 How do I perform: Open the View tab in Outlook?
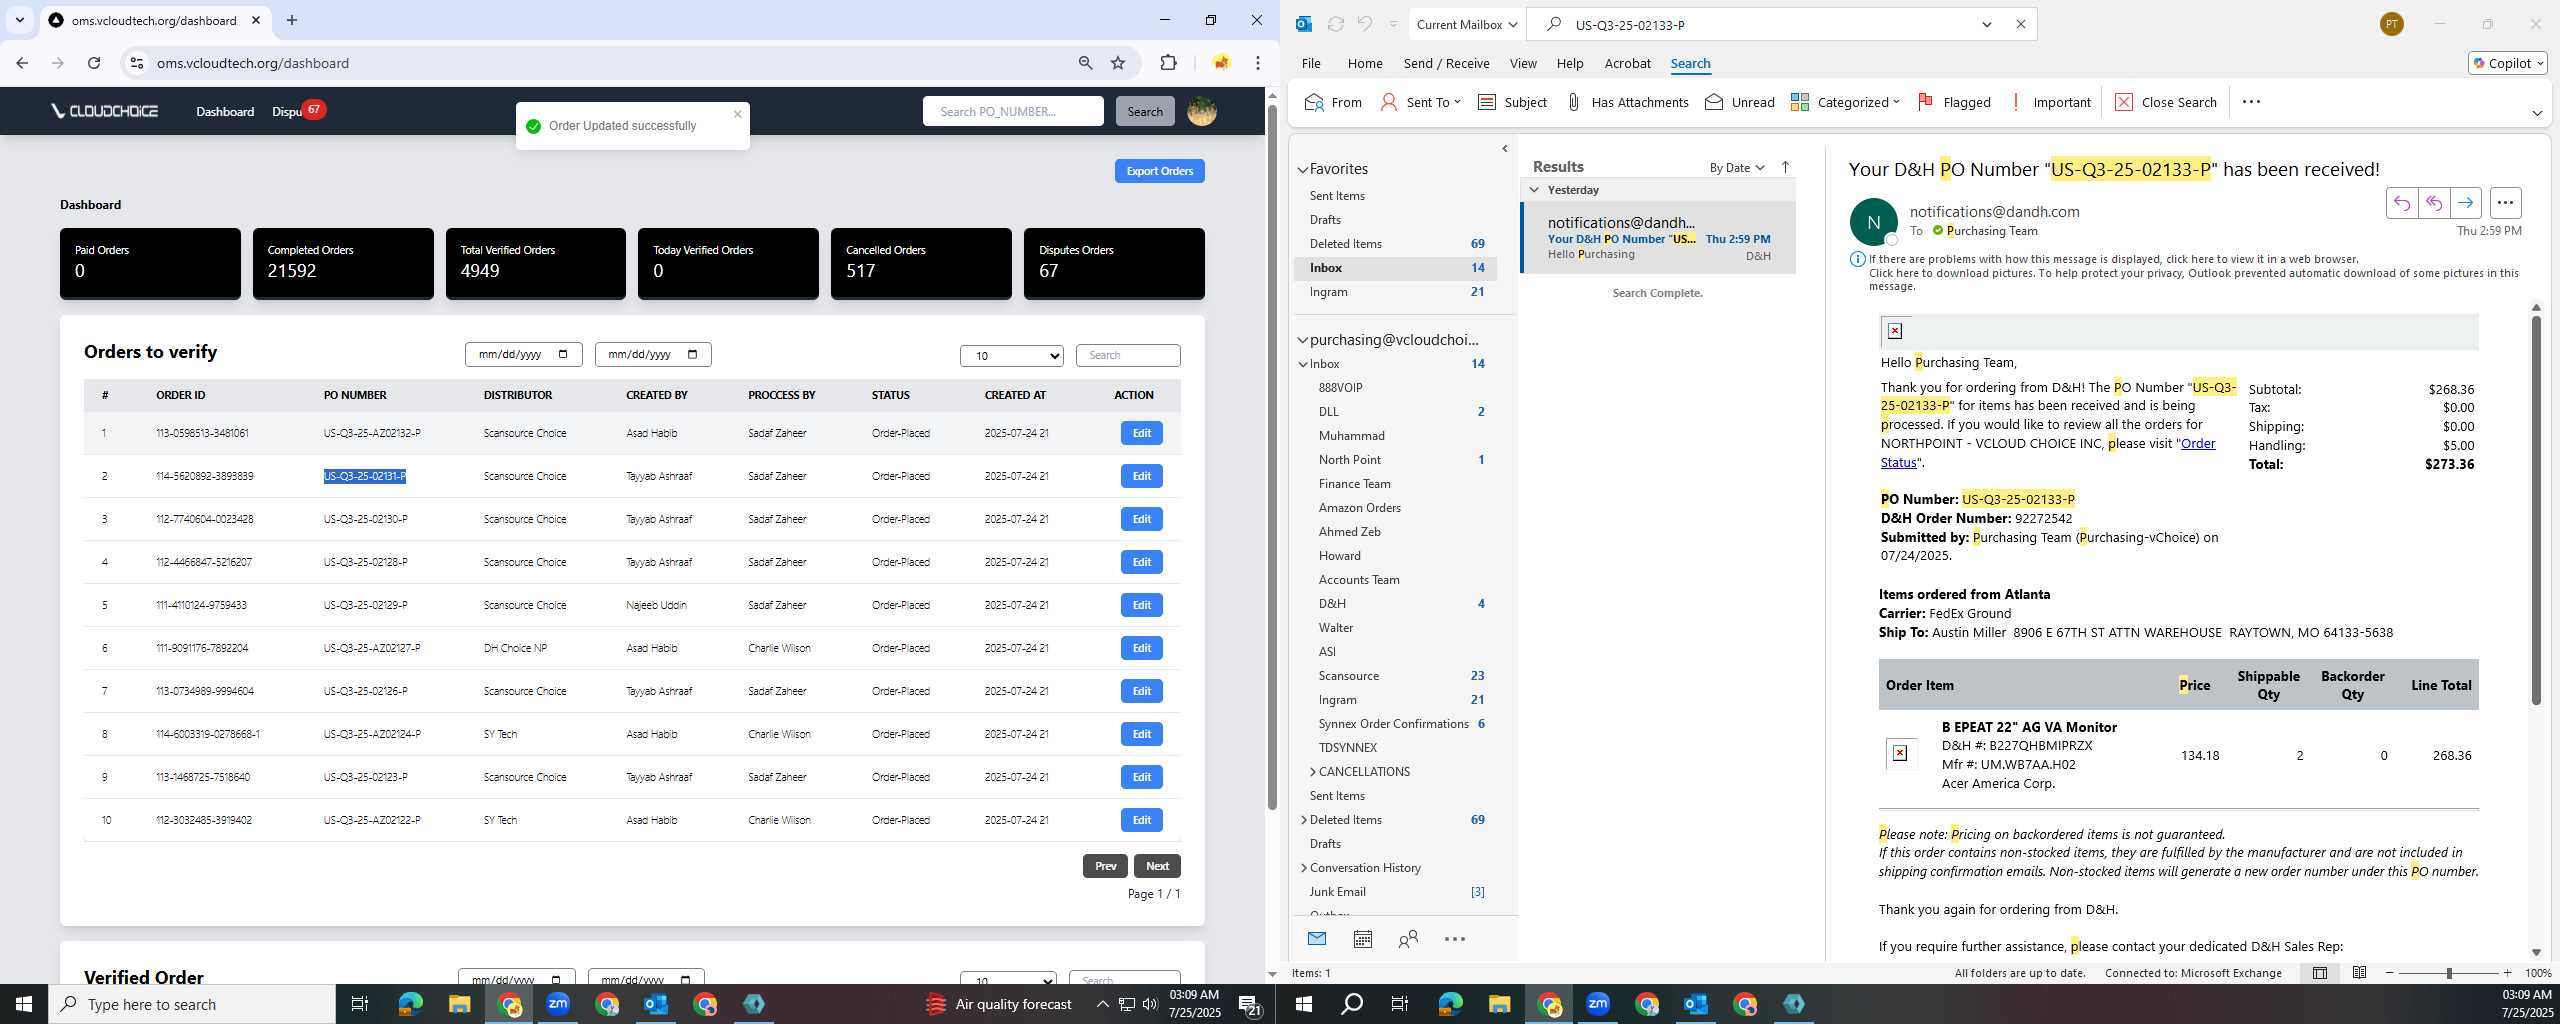click(1523, 63)
